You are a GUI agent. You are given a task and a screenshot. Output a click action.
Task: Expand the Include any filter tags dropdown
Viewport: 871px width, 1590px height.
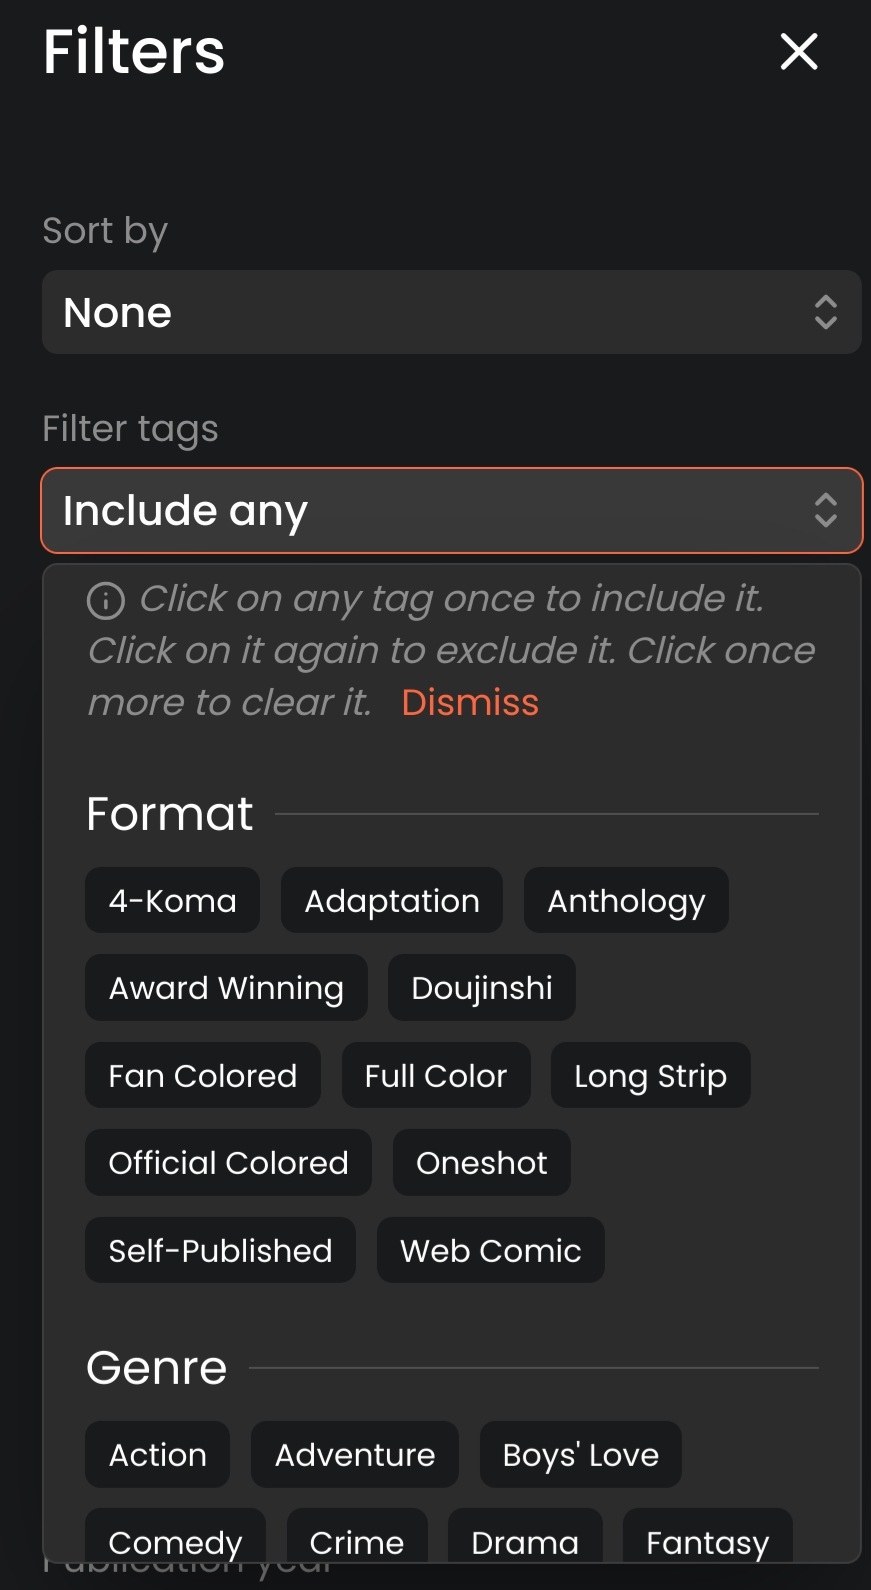tap(451, 511)
